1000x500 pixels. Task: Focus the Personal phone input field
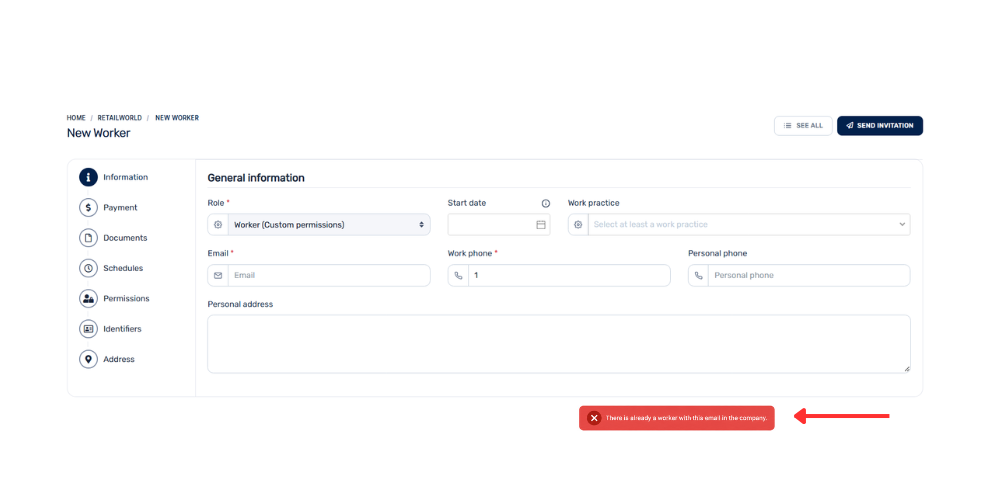(809, 276)
